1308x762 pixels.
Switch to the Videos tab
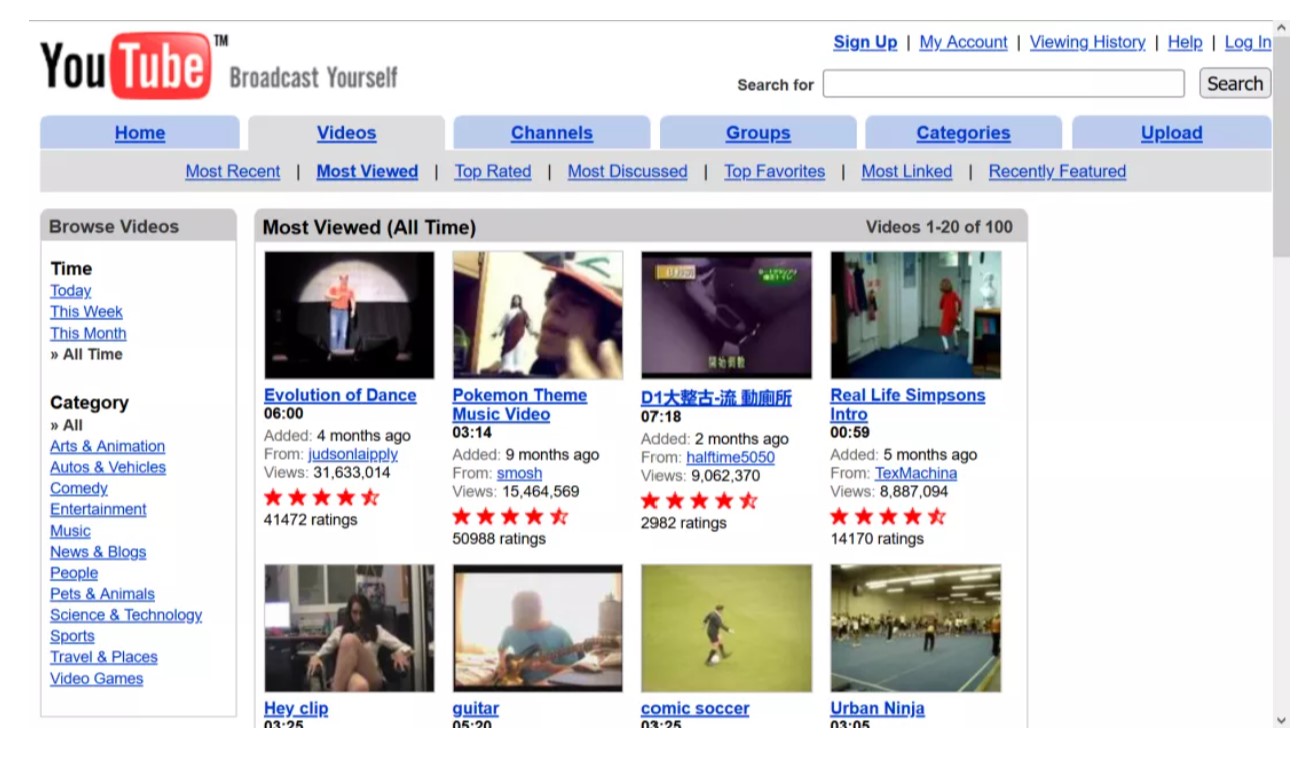tap(346, 133)
